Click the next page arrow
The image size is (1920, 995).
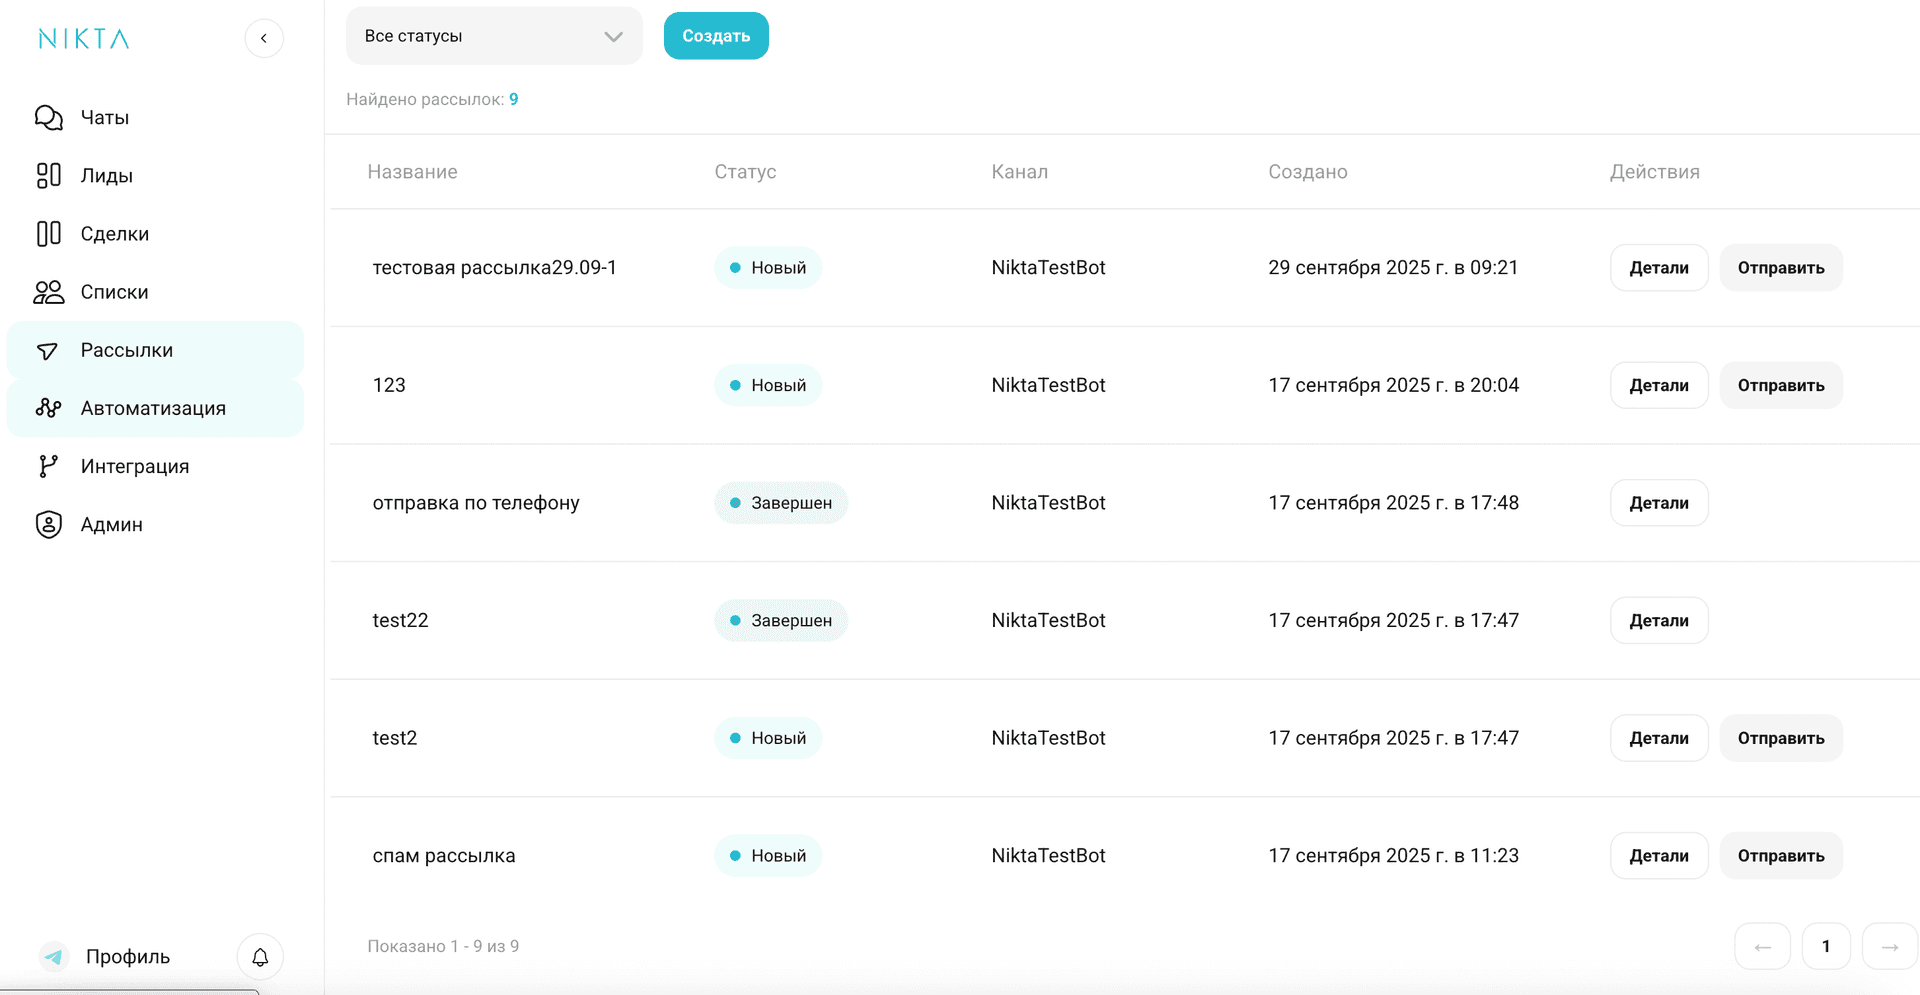[1889, 945]
